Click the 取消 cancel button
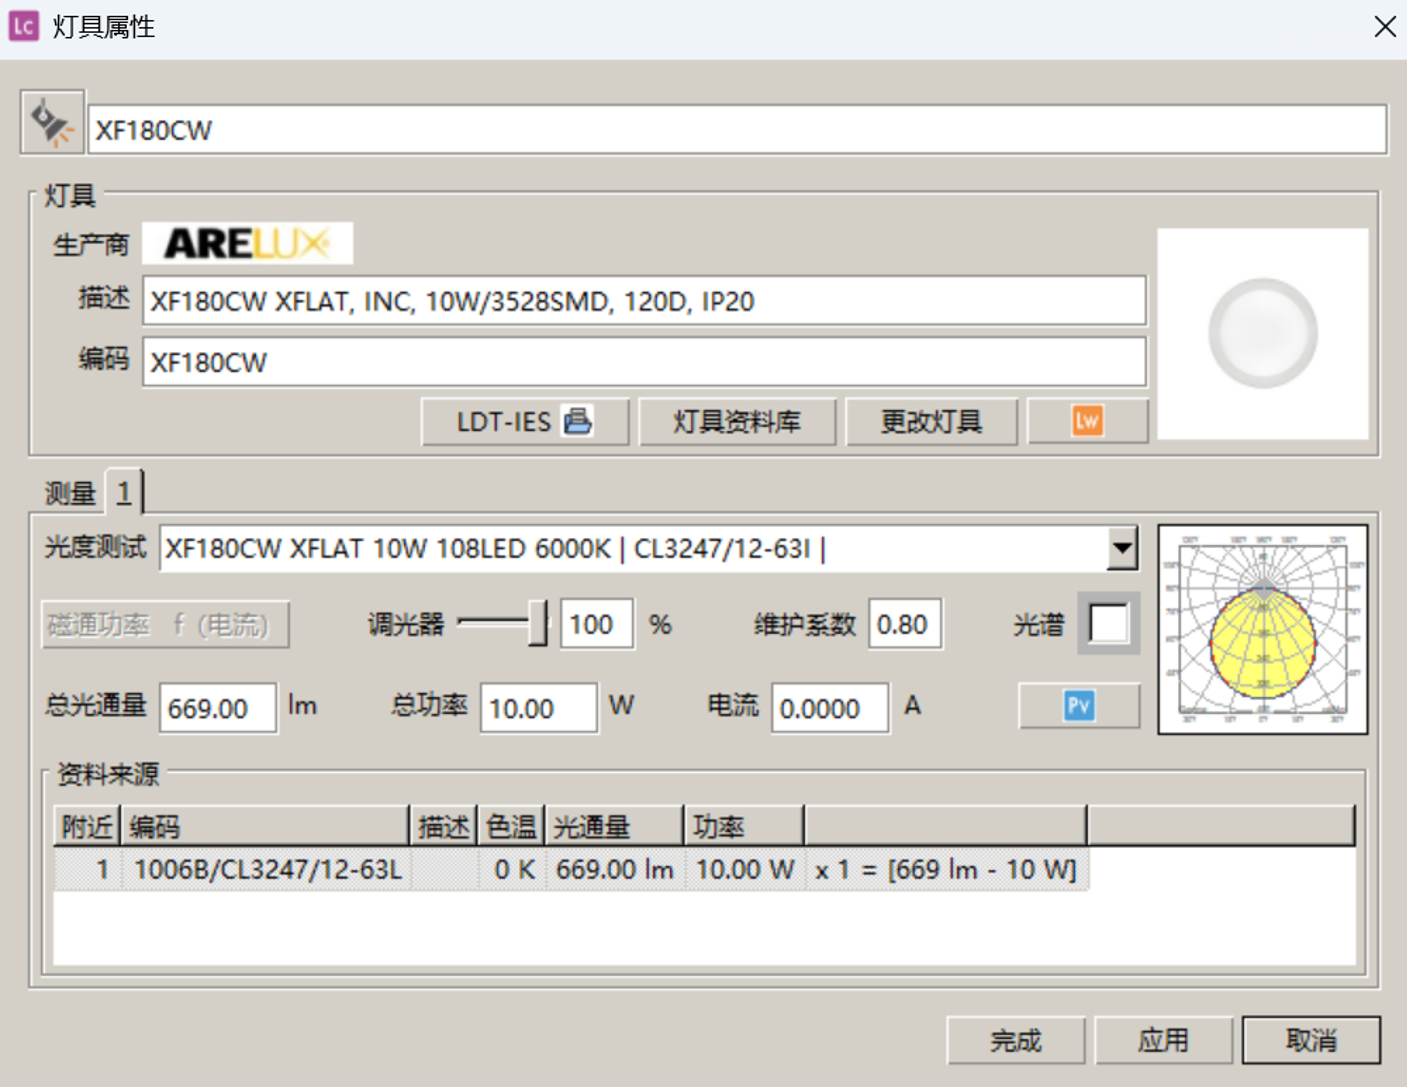Viewport: 1407px width, 1087px height. coord(1310,1040)
